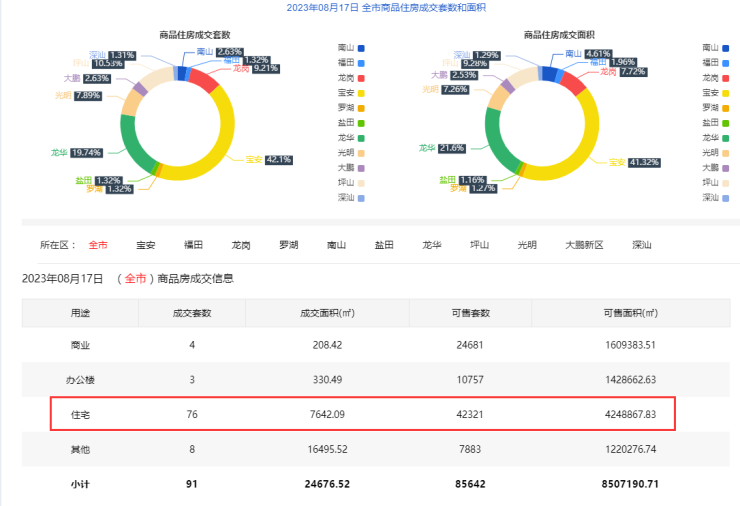Screen dimensions: 740x506
Task: Open the 福田 district tab
Action: pos(194,244)
